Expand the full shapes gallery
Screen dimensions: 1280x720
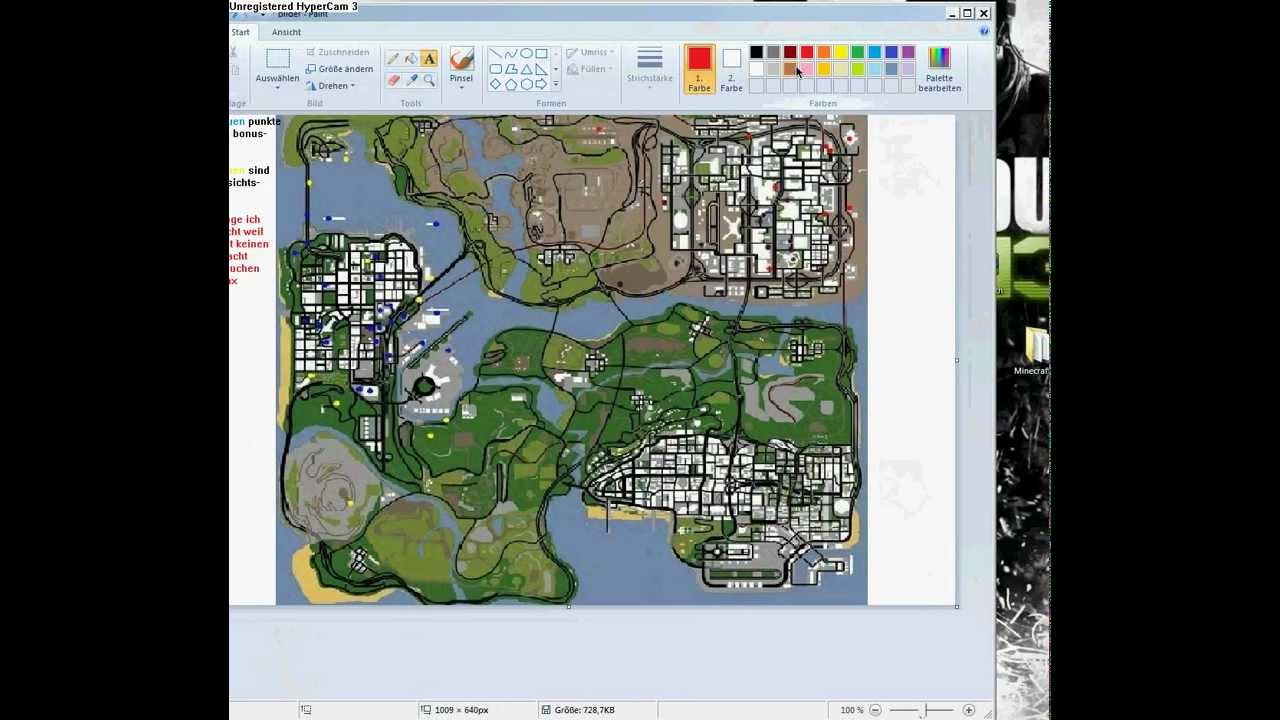[x=556, y=84]
